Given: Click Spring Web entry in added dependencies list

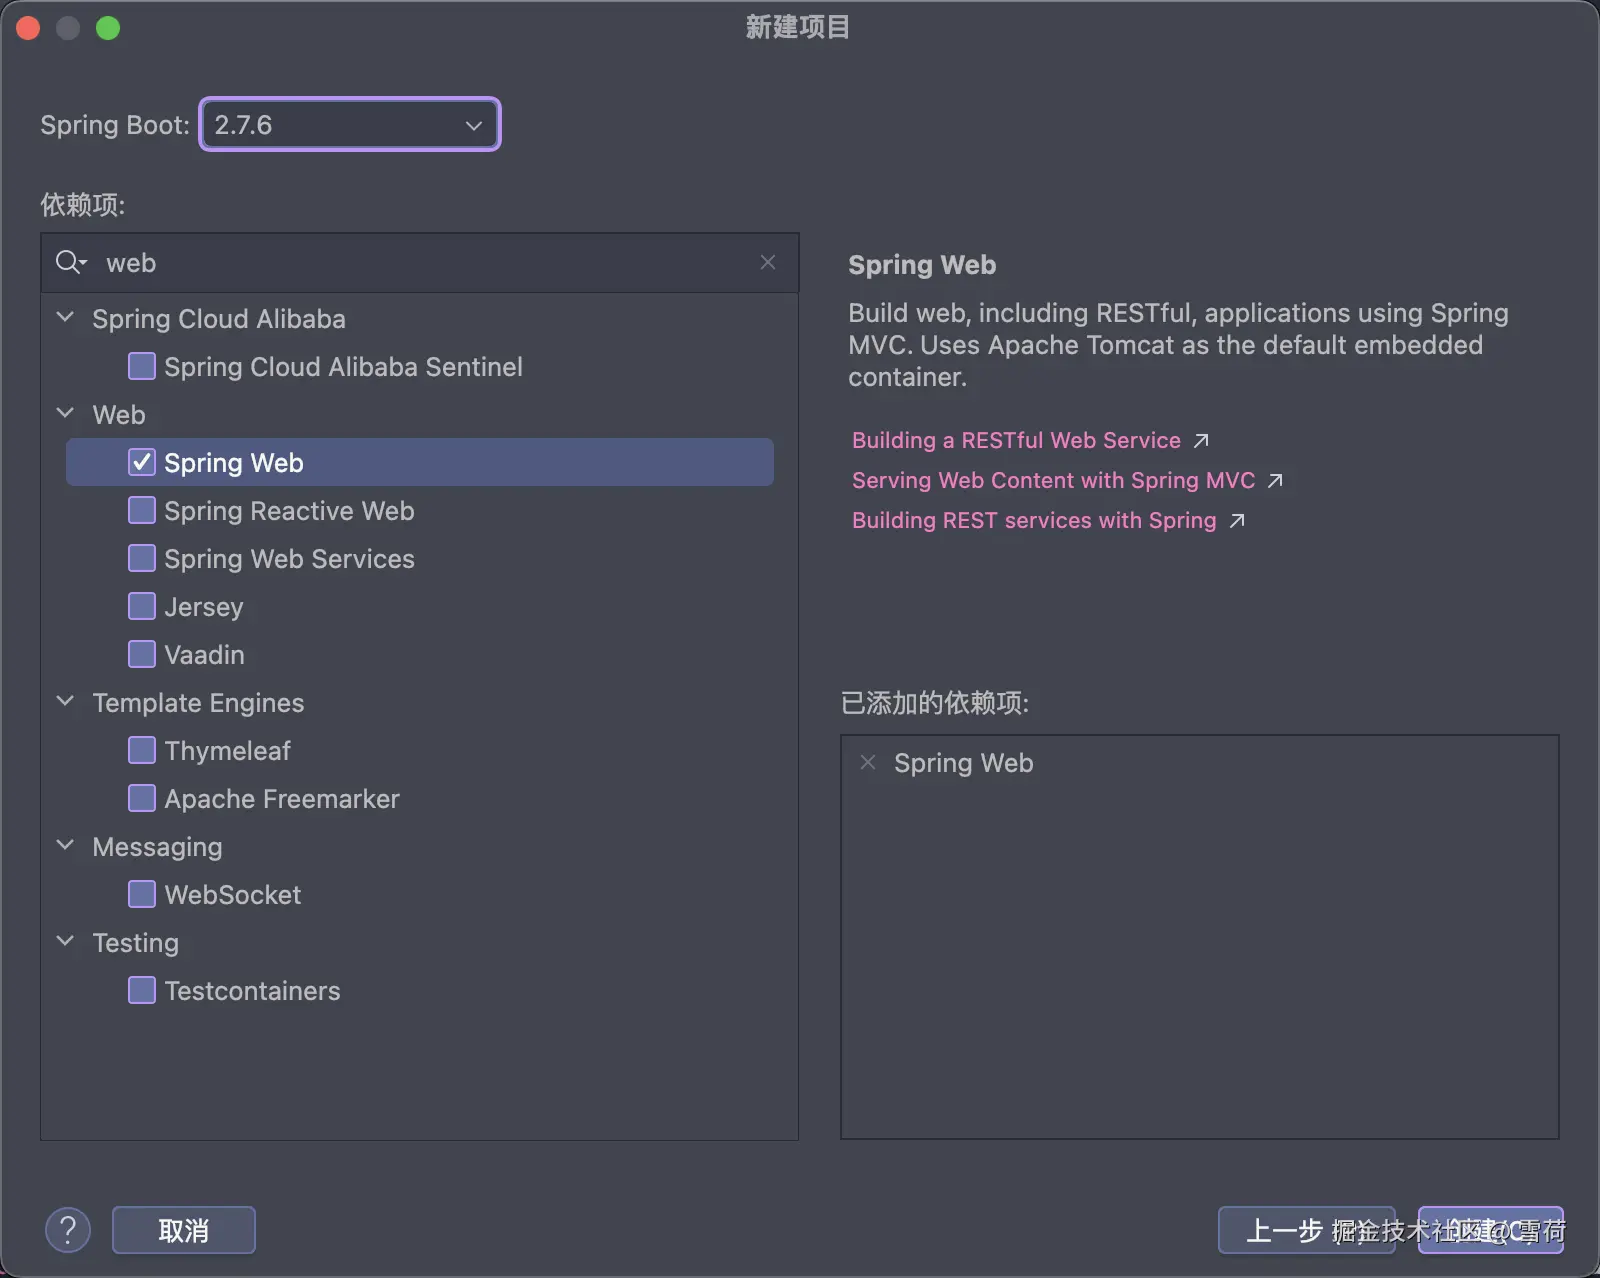Looking at the screenshot, I should click(964, 763).
